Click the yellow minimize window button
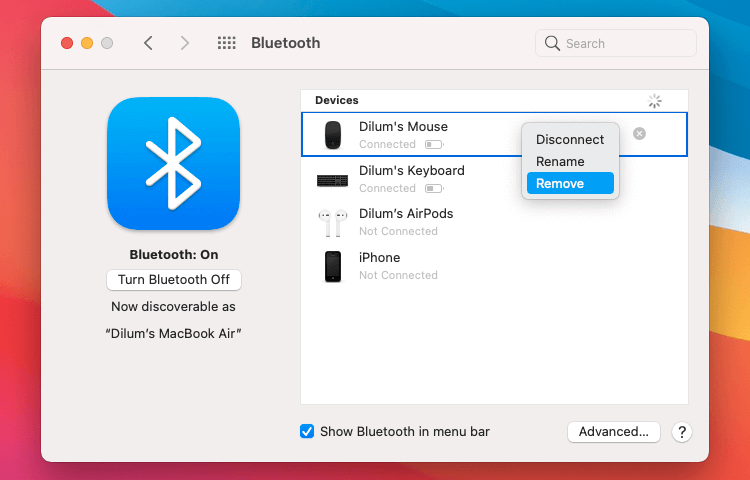 87,43
